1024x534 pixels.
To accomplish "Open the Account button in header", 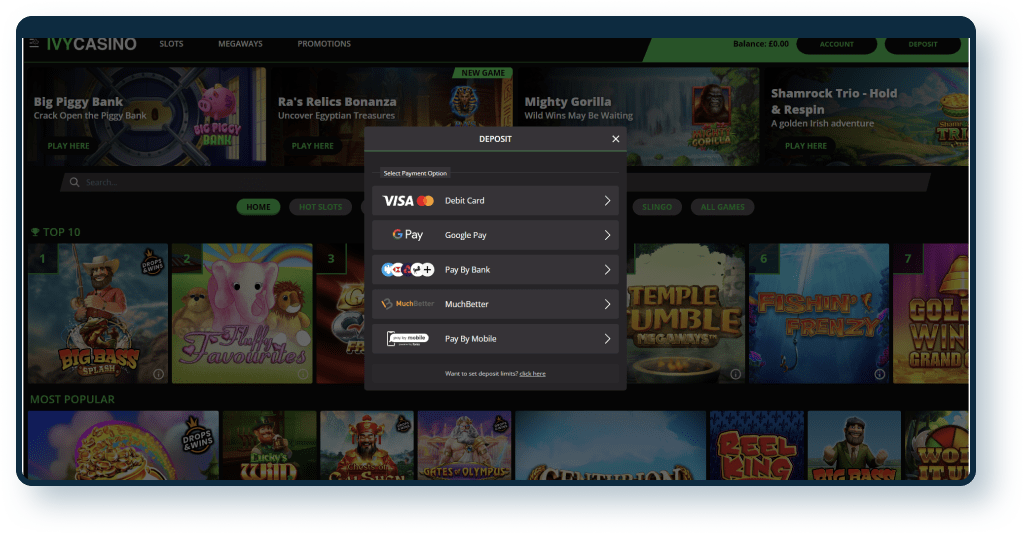I will [837, 45].
